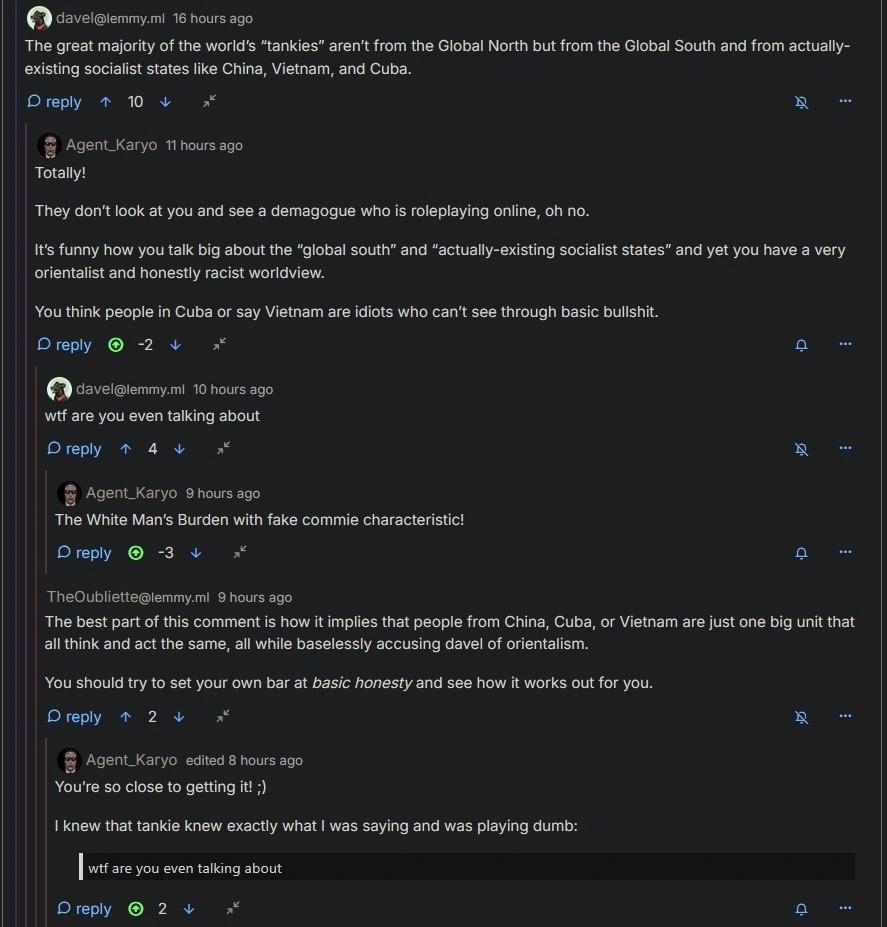Toggle bell on "White Man's Burden" comment
Viewport: 887px width, 927px height.
point(801,553)
